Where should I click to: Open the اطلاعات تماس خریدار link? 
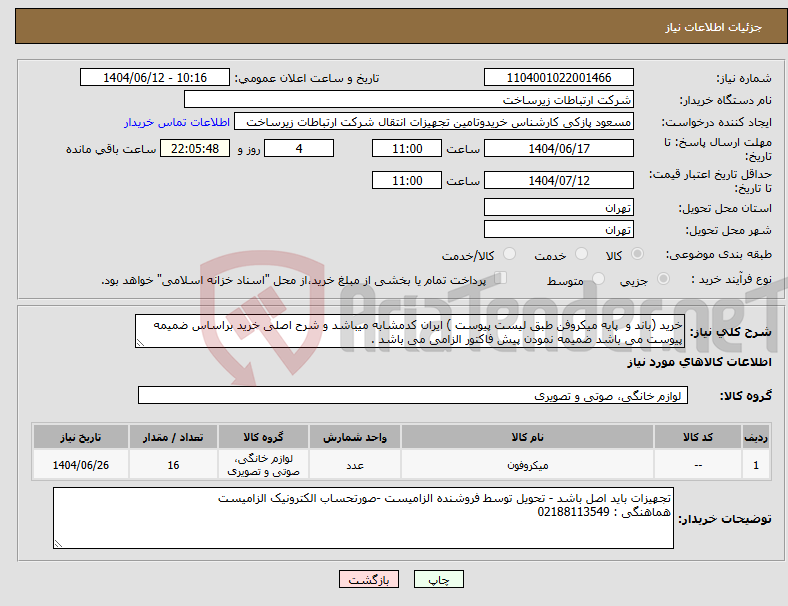pyautogui.click(x=177, y=122)
